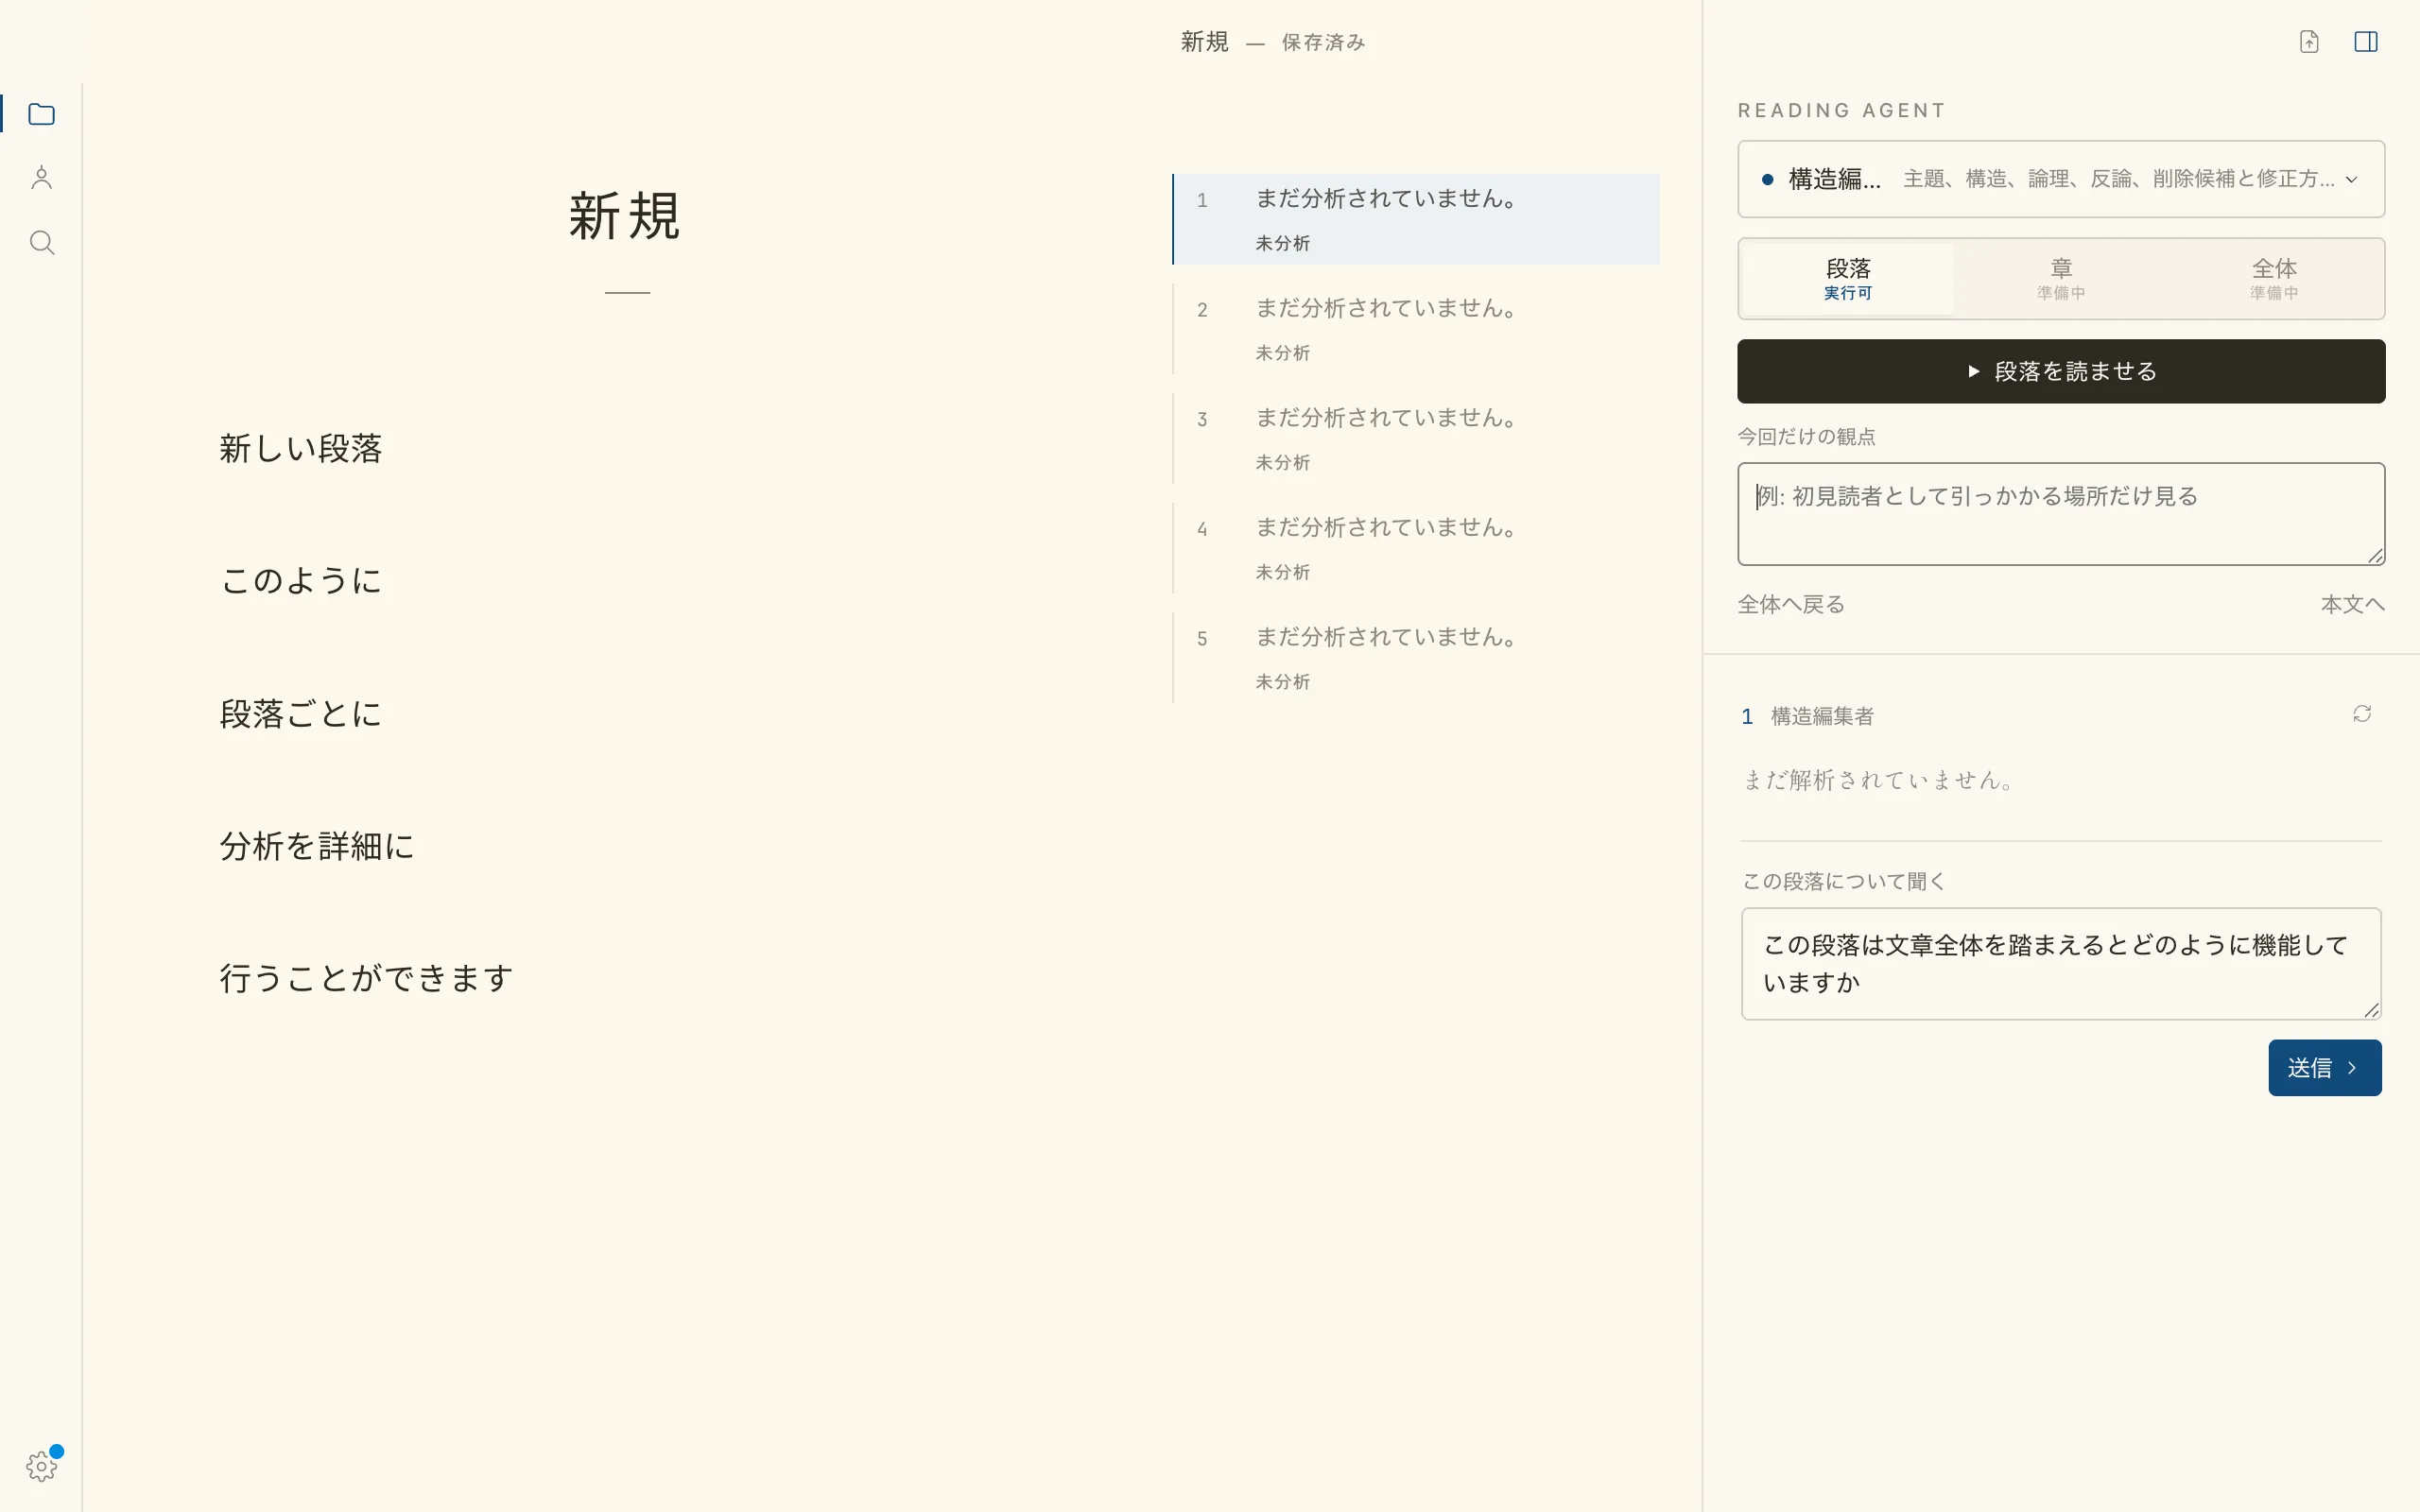Click the 送信 button

click(2324, 1068)
